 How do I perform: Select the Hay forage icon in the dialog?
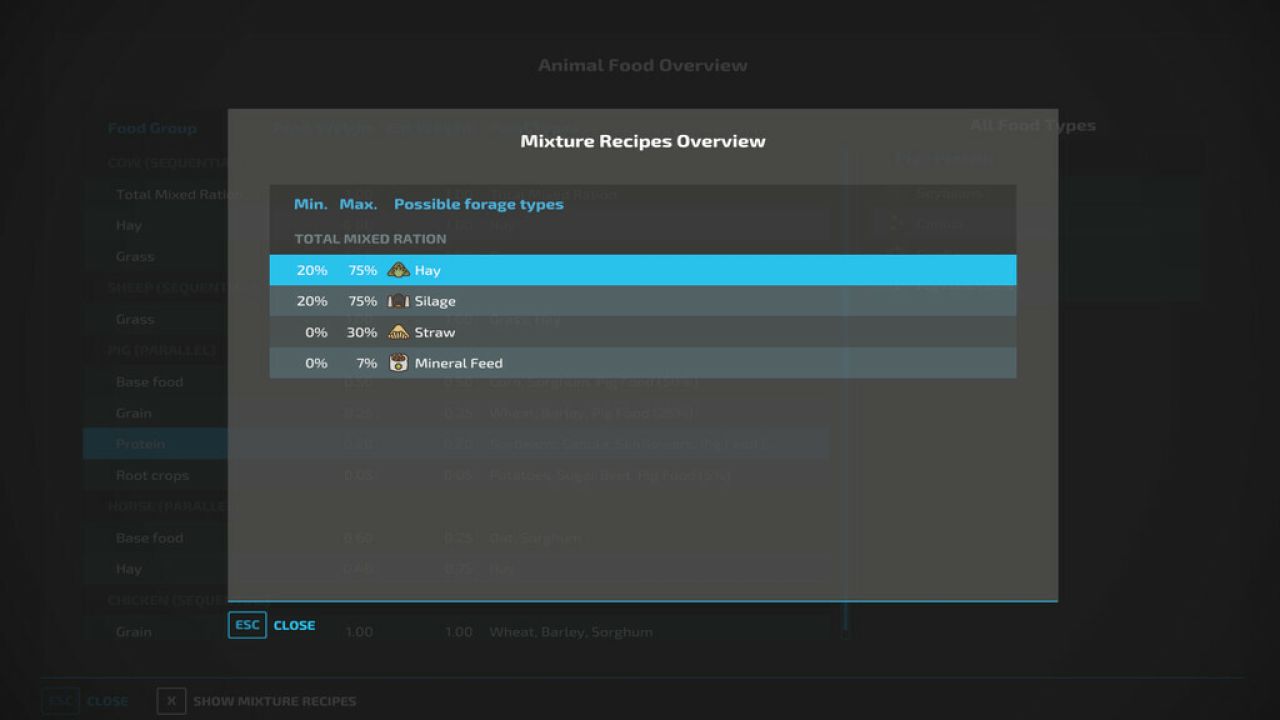click(399, 270)
